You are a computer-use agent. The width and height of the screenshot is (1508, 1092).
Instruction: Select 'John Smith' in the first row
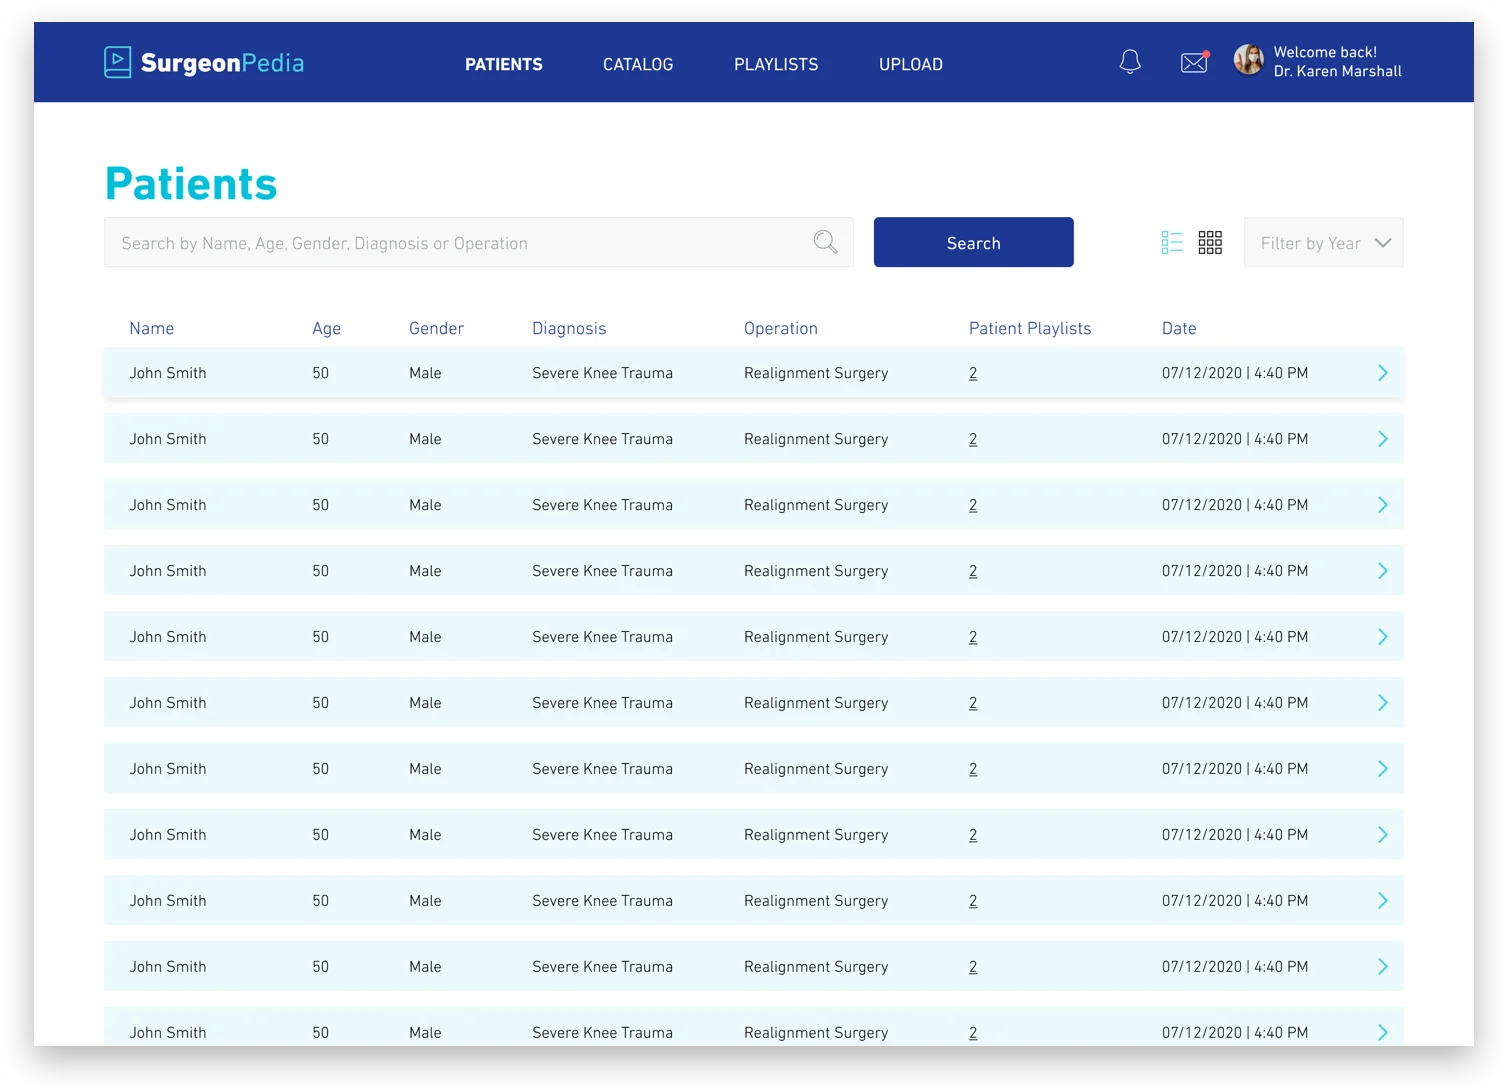click(x=168, y=373)
